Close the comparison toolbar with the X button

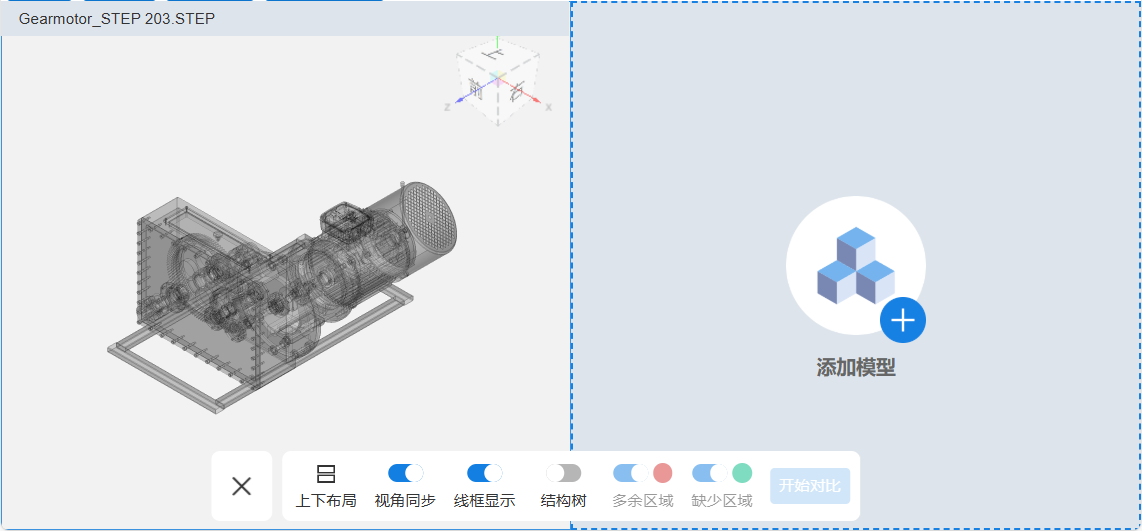point(241,486)
